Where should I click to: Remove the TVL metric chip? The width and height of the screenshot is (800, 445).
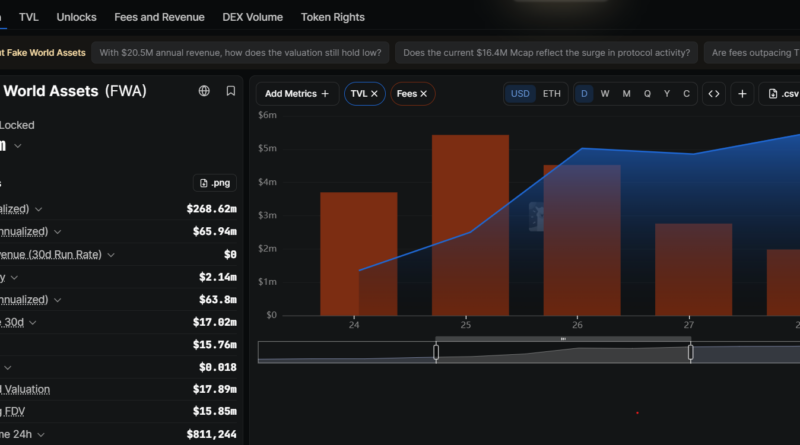(x=374, y=94)
